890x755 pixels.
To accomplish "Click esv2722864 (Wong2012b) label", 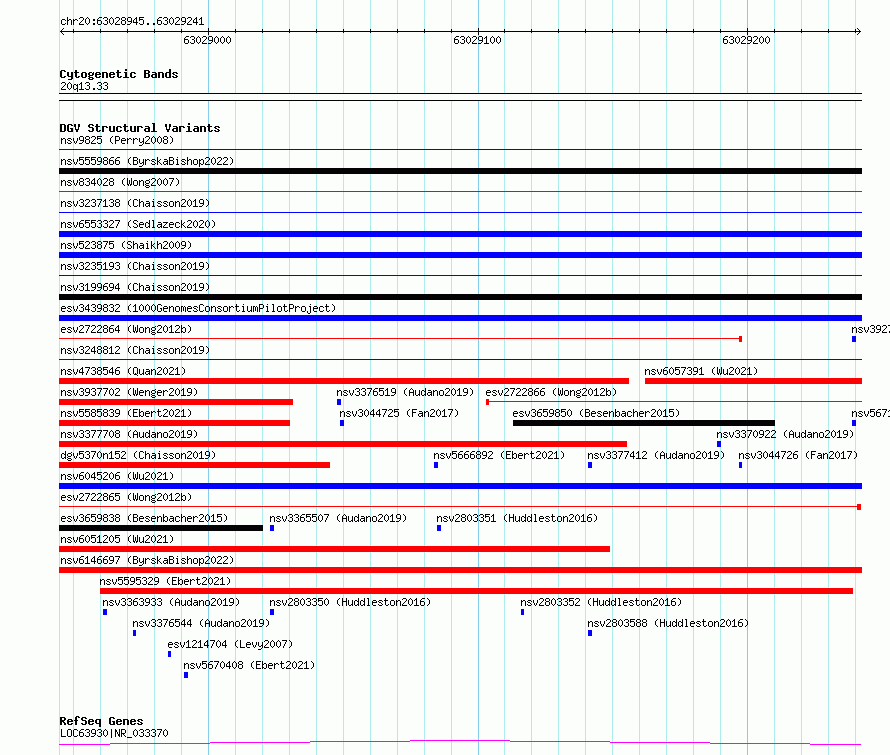I will point(126,329).
